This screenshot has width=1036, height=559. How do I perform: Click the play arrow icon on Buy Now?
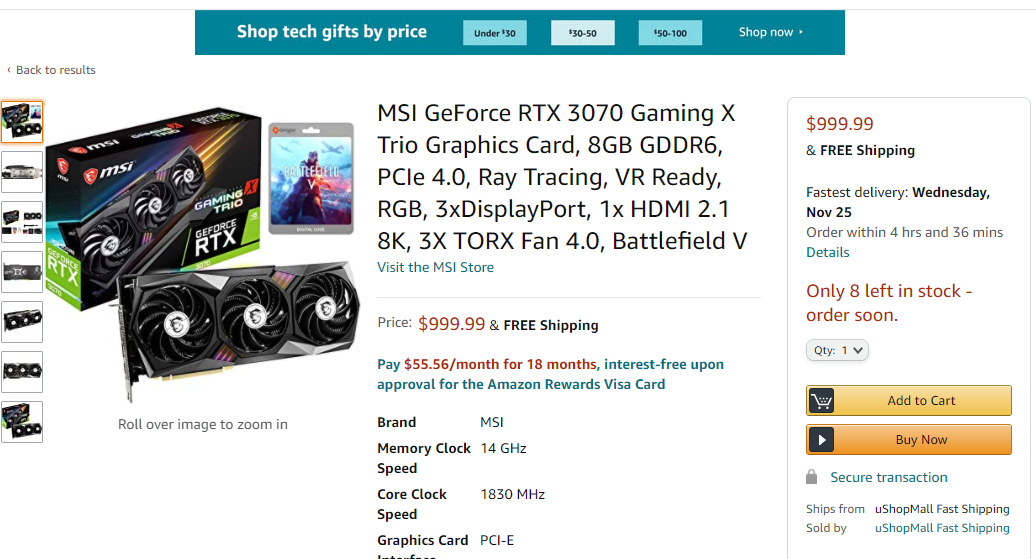[x=822, y=440]
